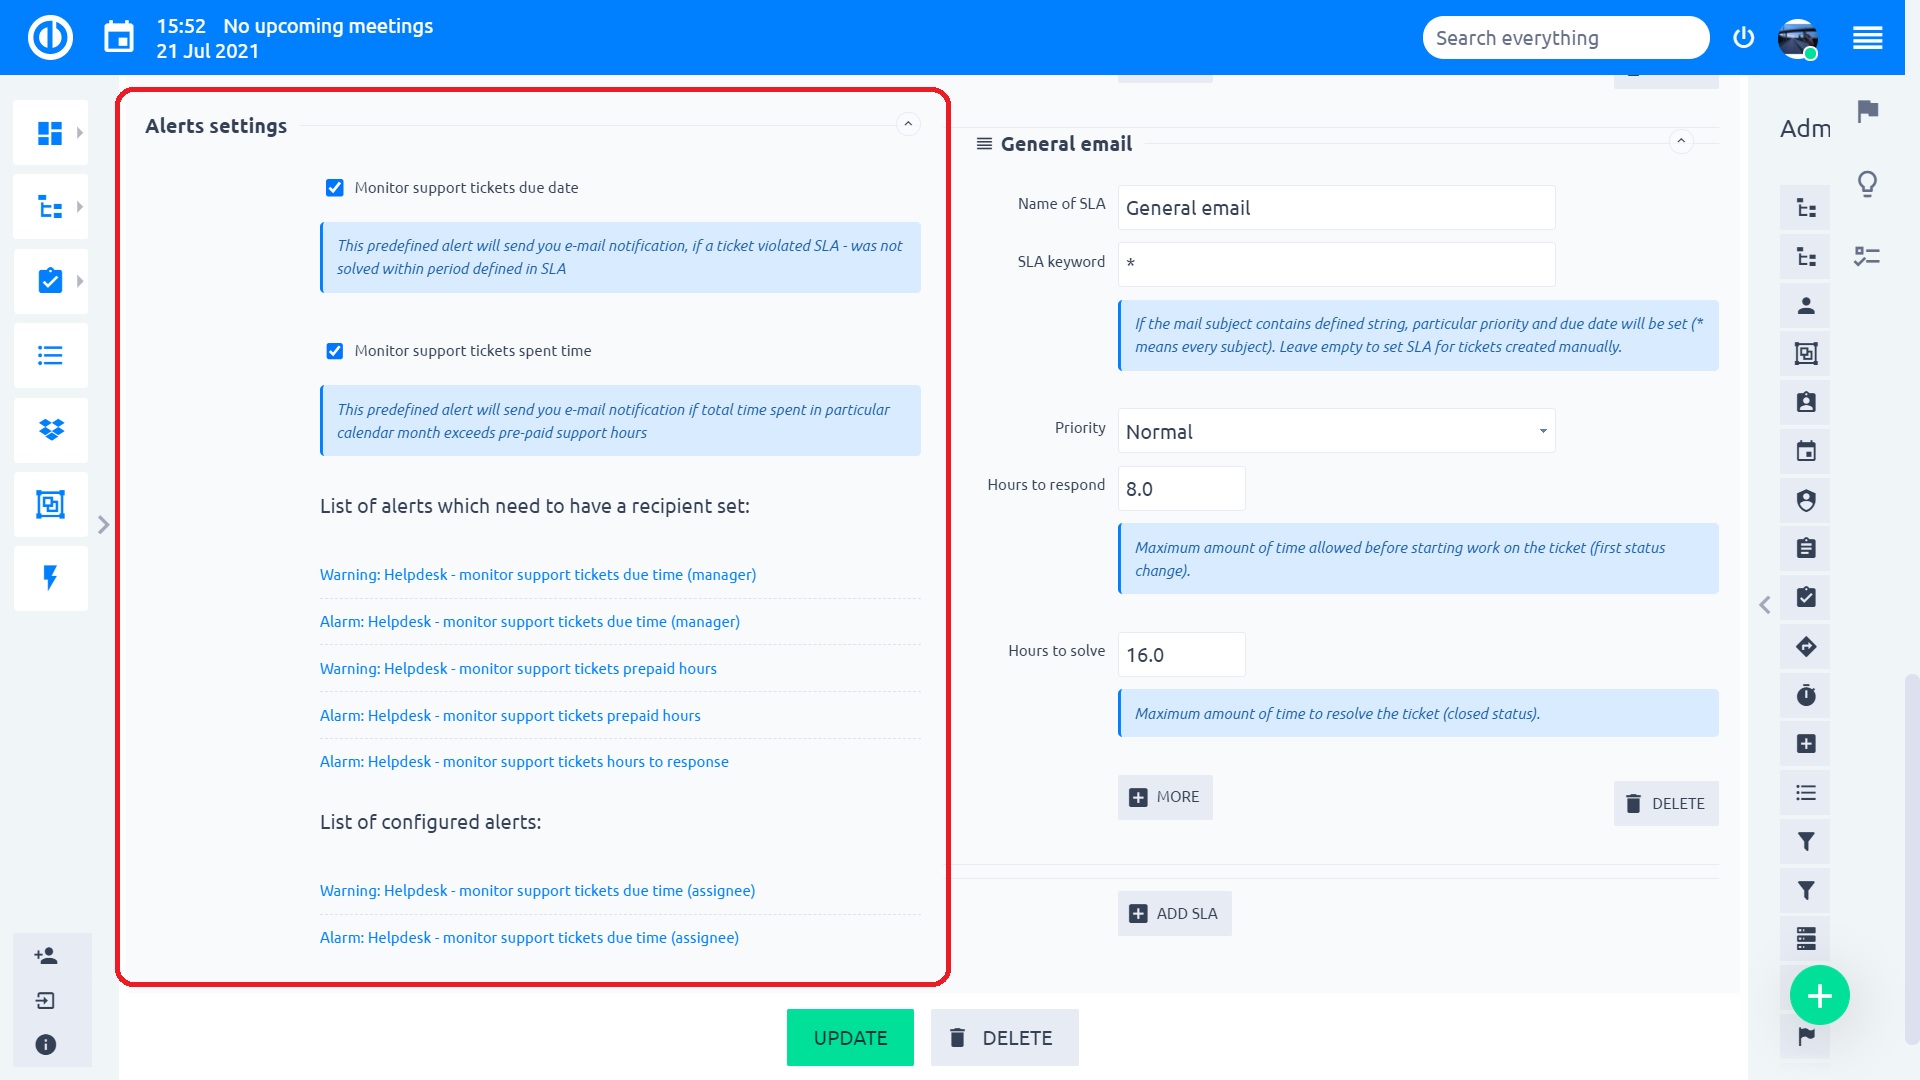Screen dimensions: 1920x1080
Task: Open Alarm monitor tickets hours to response
Action: [524, 762]
